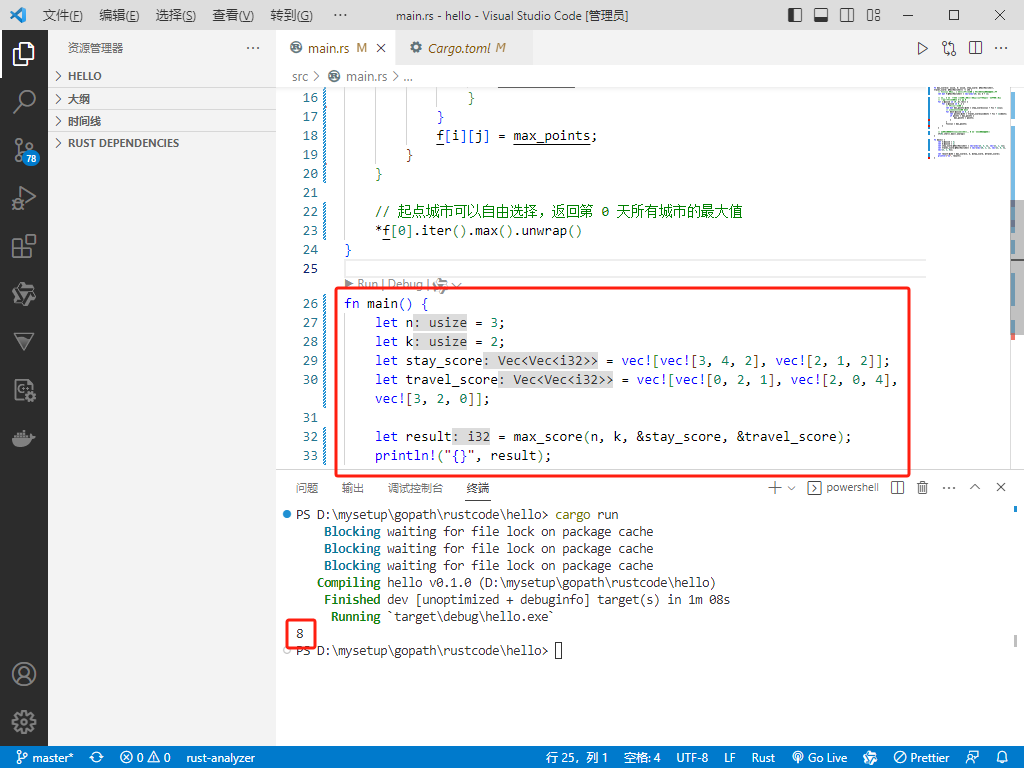Select the main.rs editor tab

pyautogui.click(x=337, y=48)
